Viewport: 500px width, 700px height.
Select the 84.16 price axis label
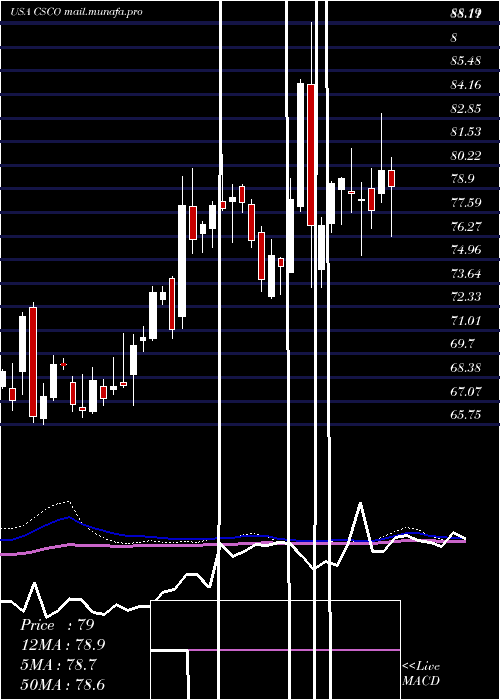(466, 84)
